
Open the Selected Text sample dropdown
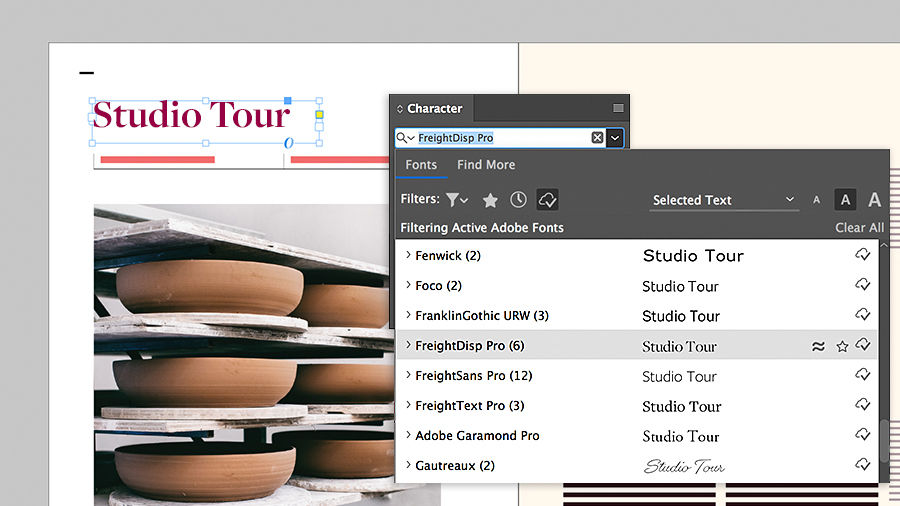[x=724, y=200]
